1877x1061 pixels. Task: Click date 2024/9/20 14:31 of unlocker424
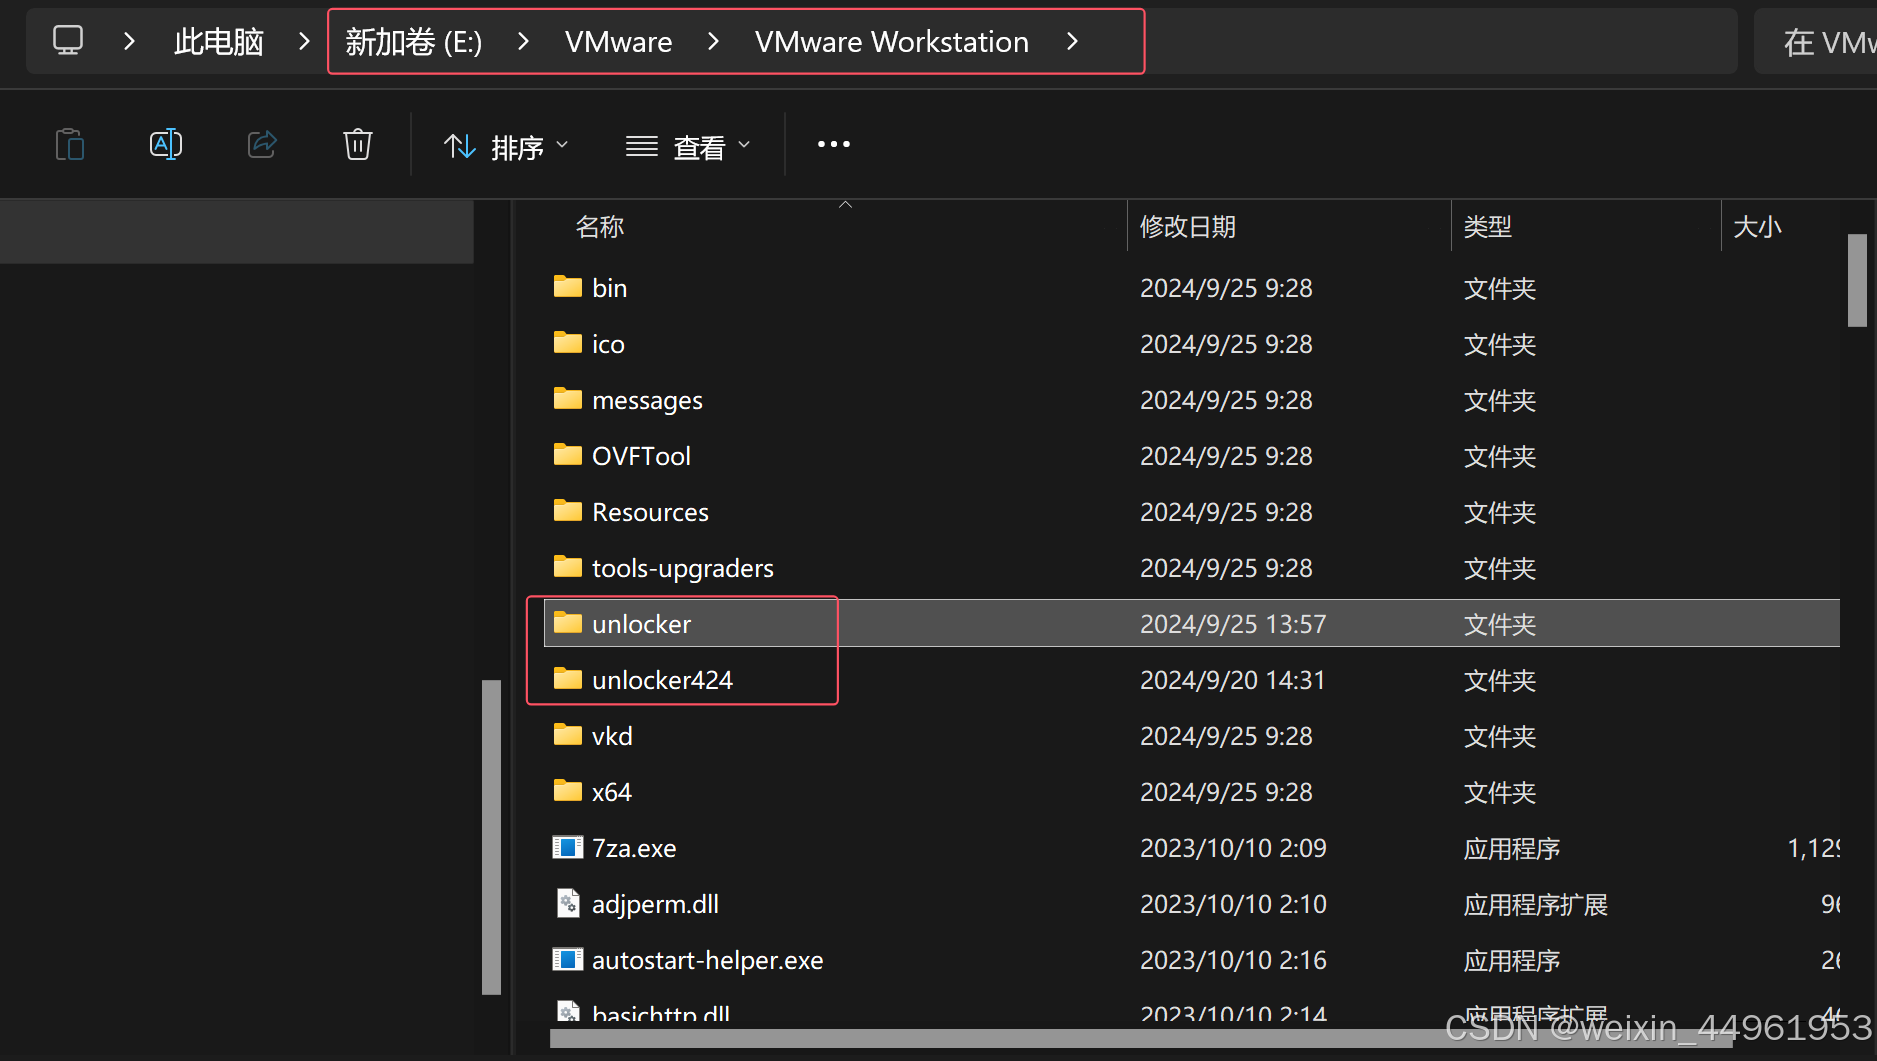[1233, 680]
